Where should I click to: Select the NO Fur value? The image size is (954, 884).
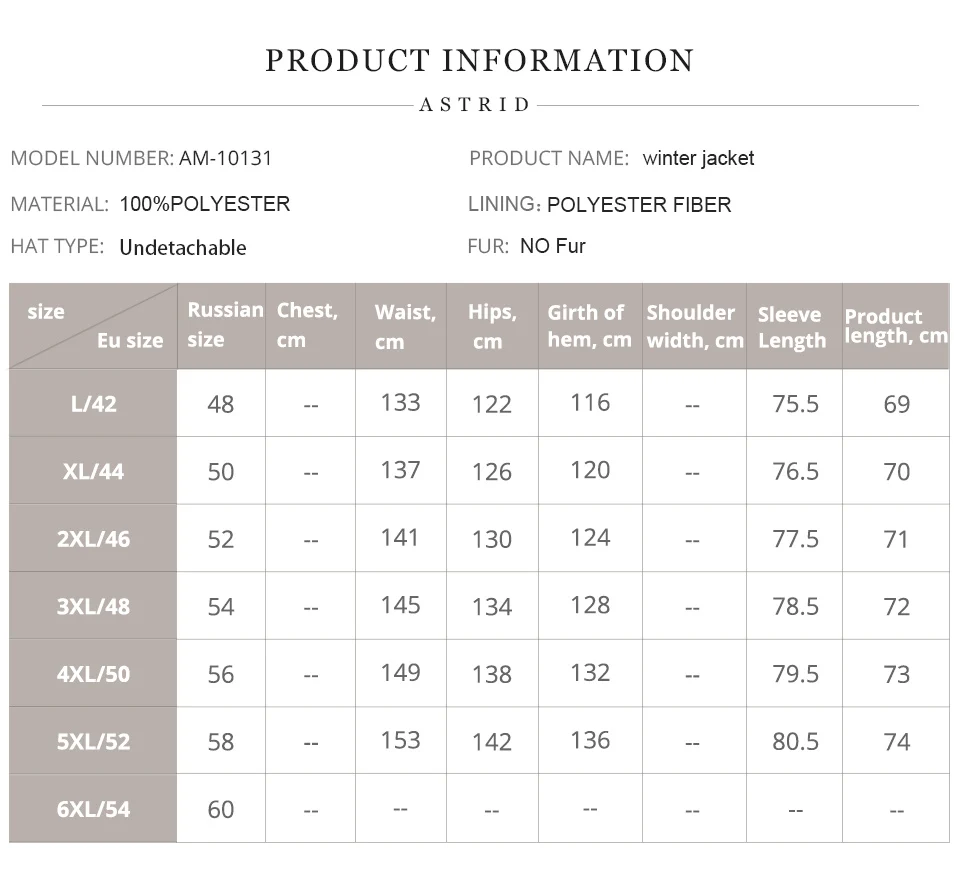[552, 246]
